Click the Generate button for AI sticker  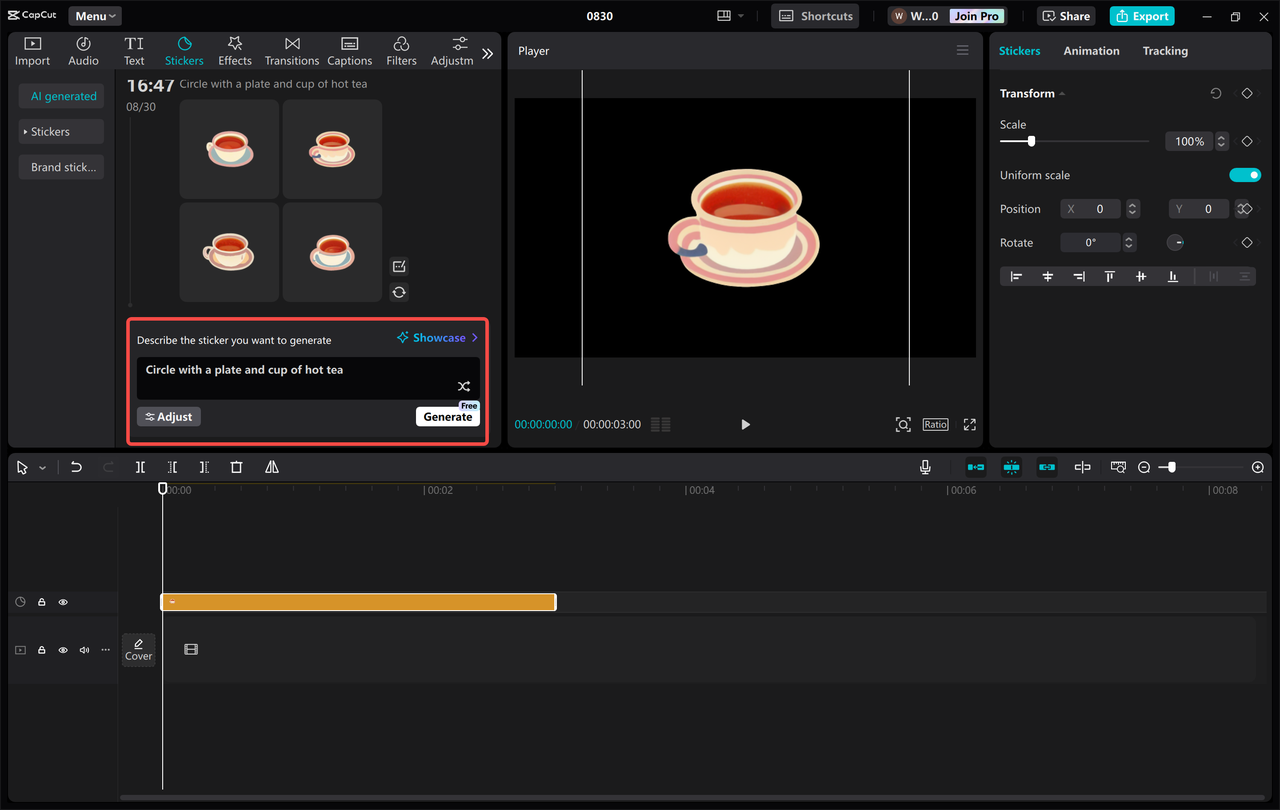pos(447,416)
